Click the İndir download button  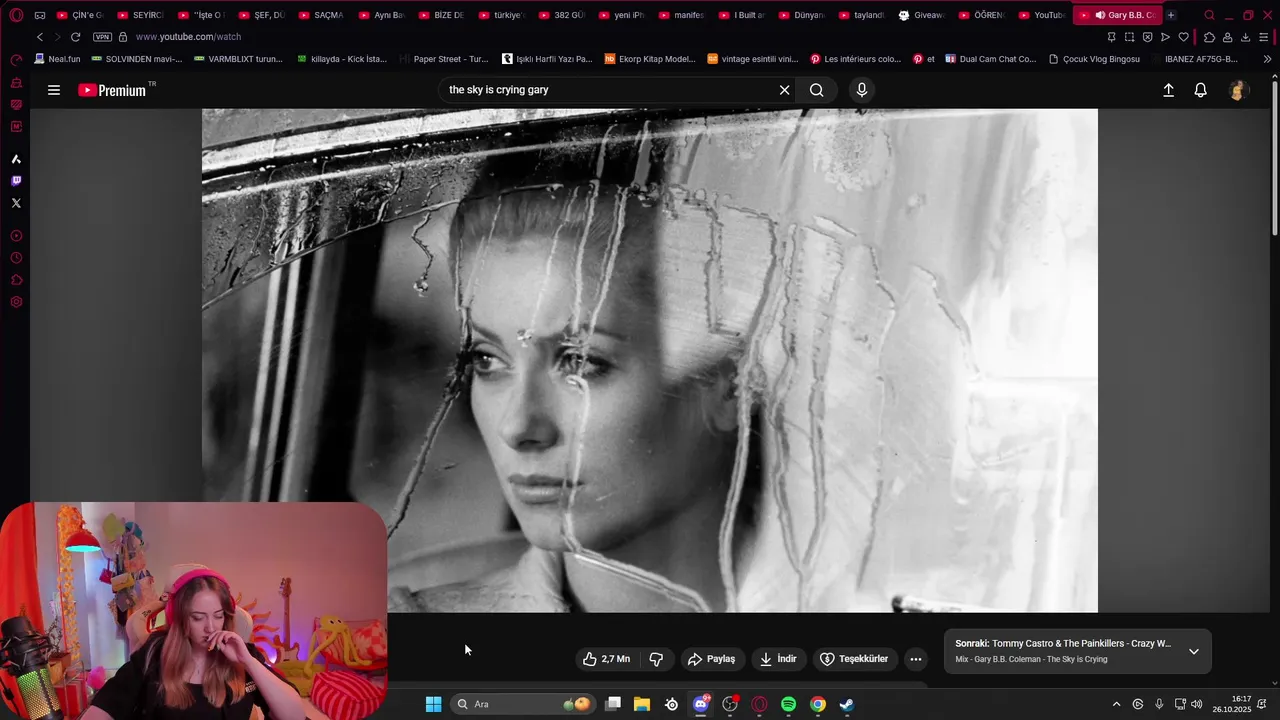pos(778,659)
